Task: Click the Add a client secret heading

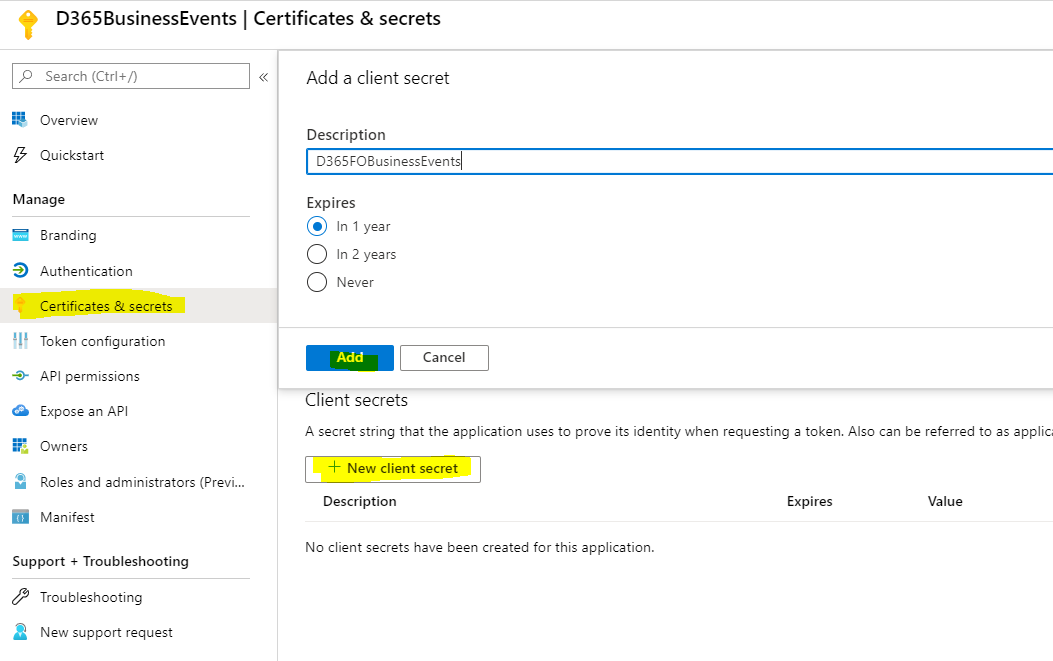Action: [x=377, y=78]
